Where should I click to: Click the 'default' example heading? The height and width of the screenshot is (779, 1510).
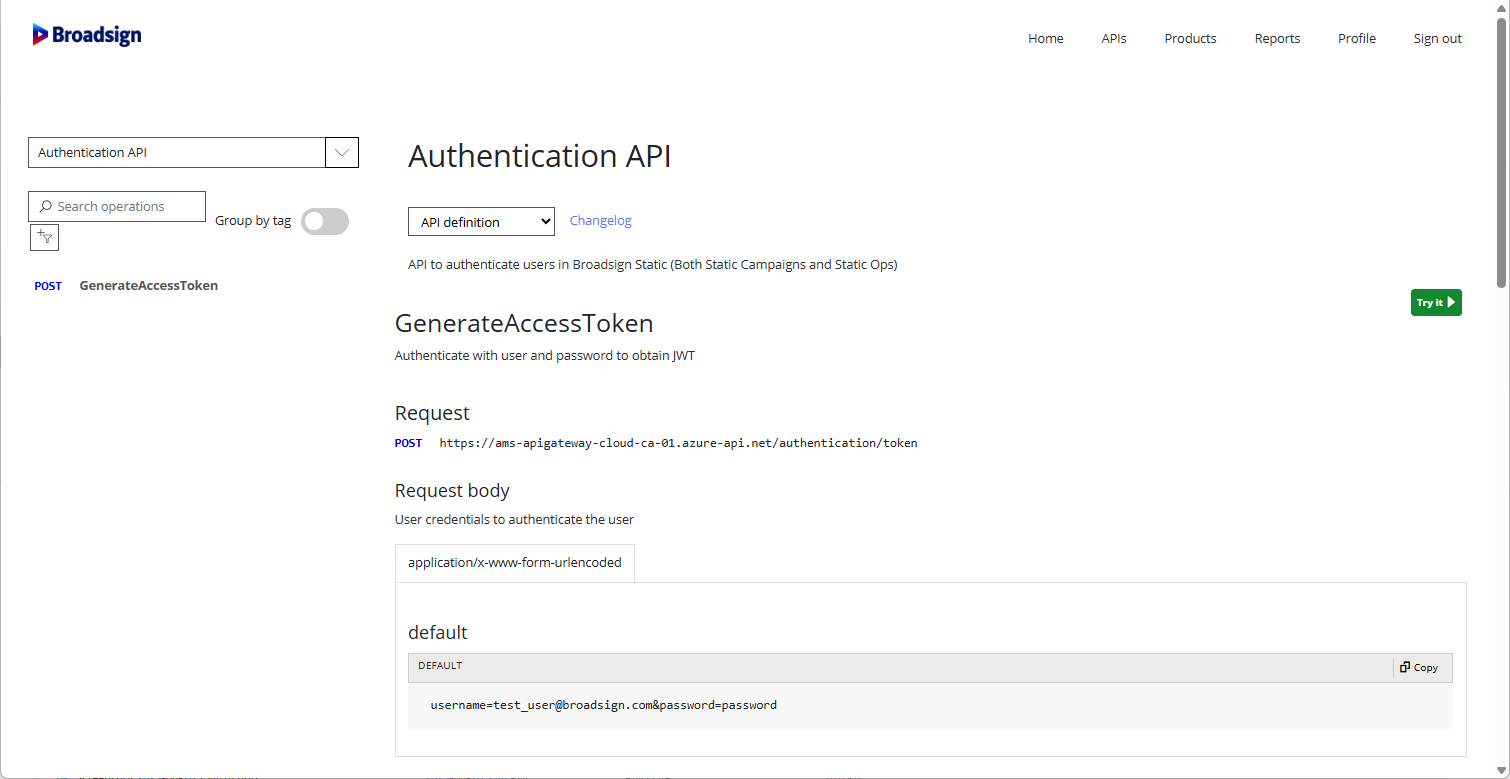438,633
